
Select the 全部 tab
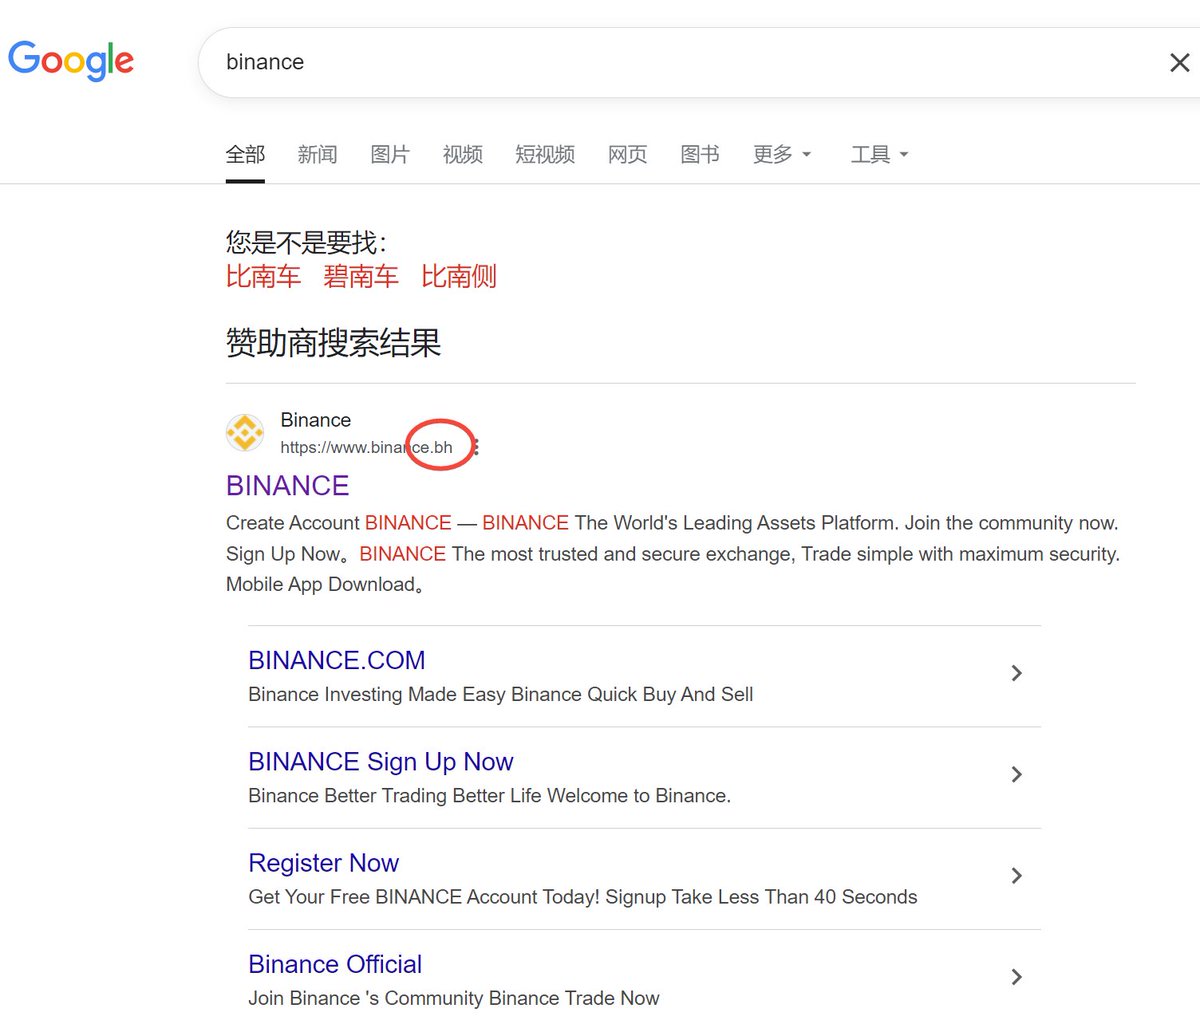245,154
